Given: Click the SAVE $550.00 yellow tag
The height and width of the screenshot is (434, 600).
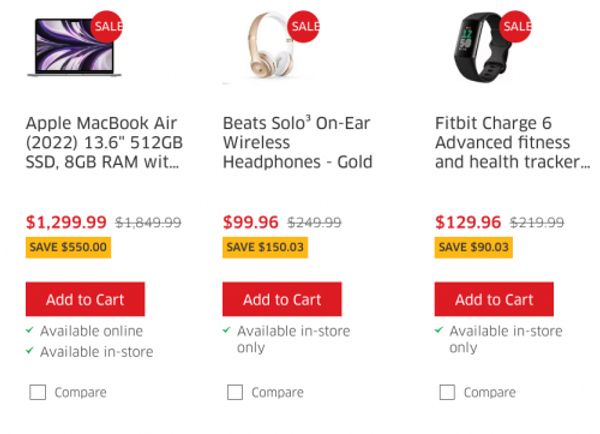Looking at the screenshot, I should point(68,247).
